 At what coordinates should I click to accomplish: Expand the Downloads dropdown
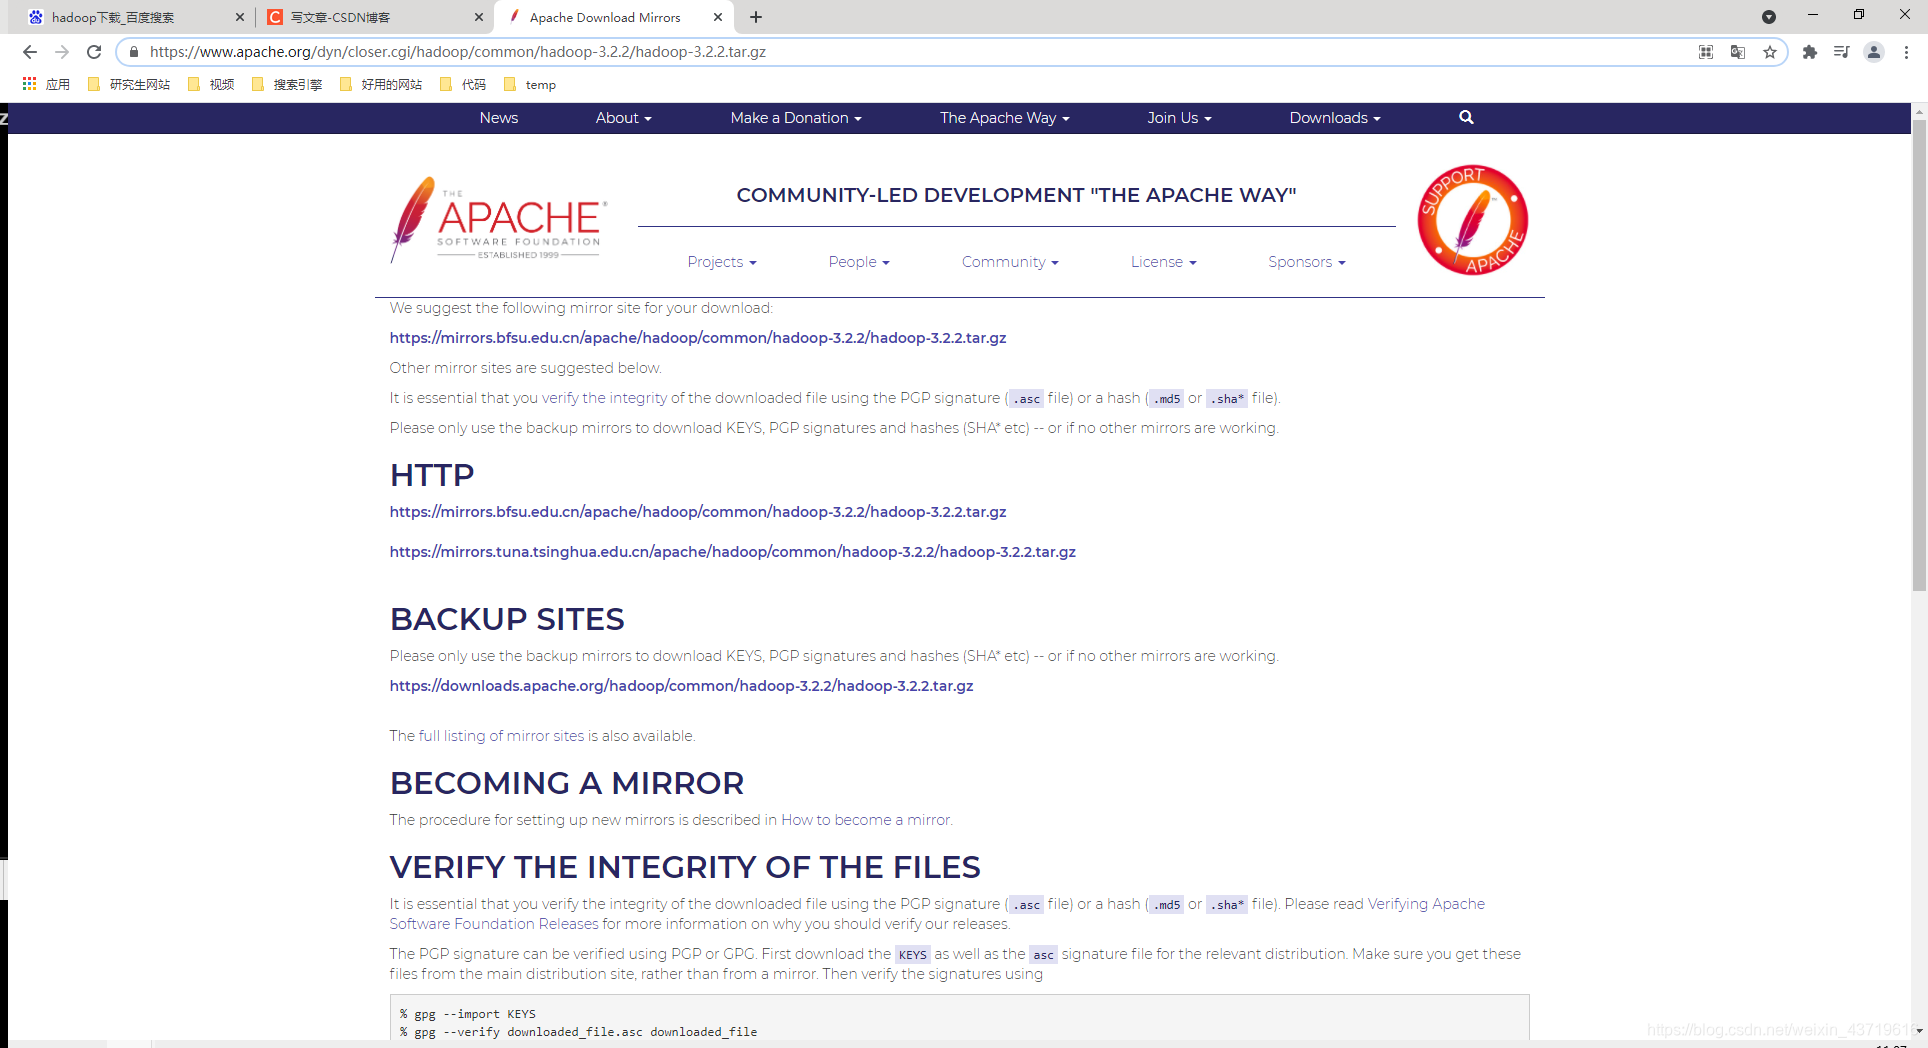tap(1334, 118)
